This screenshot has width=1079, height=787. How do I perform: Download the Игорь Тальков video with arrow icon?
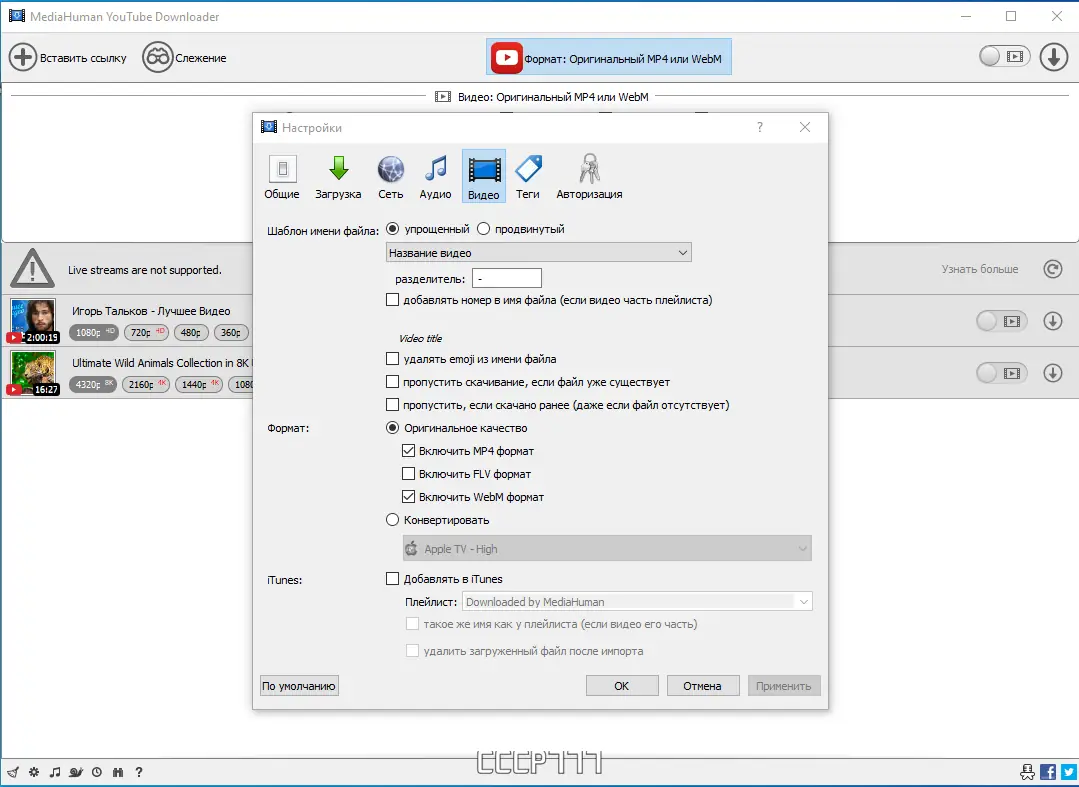point(1053,321)
